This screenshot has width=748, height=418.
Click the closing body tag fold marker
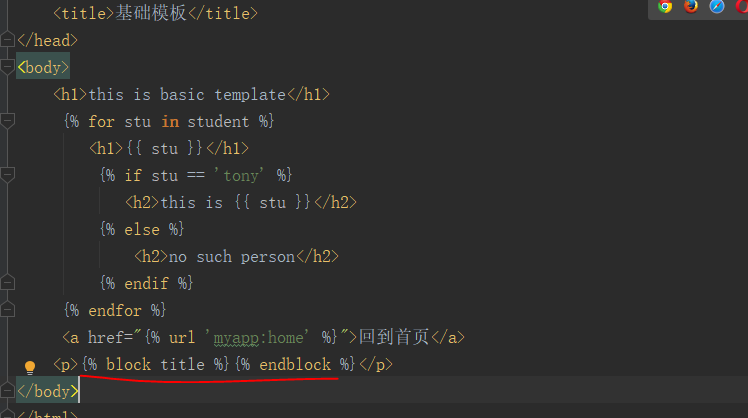[x=8, y=390]
